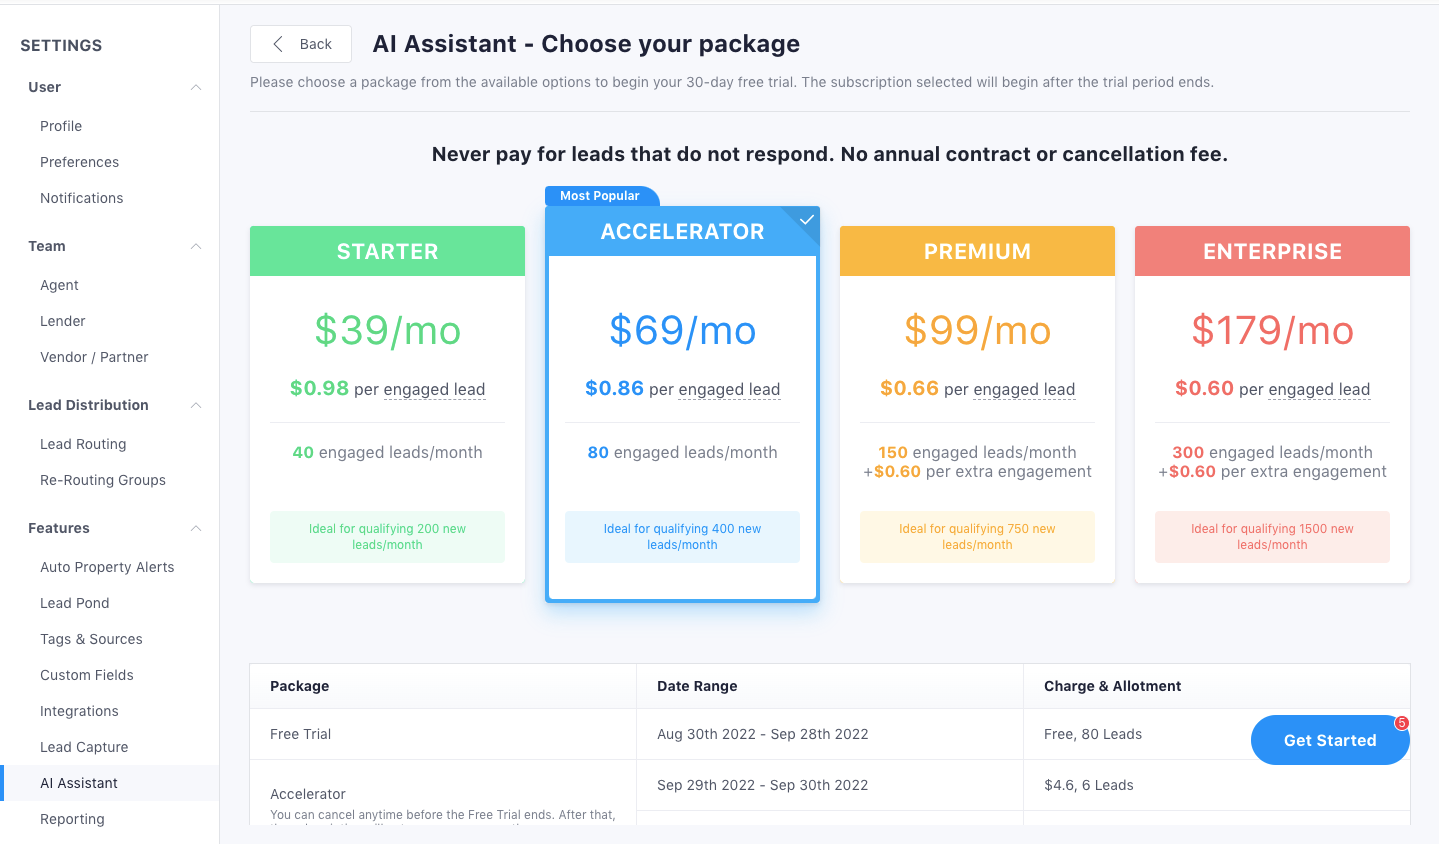Click the red notification badge on Get Started
This screenshot has width=1439, height=844.
1402,723
